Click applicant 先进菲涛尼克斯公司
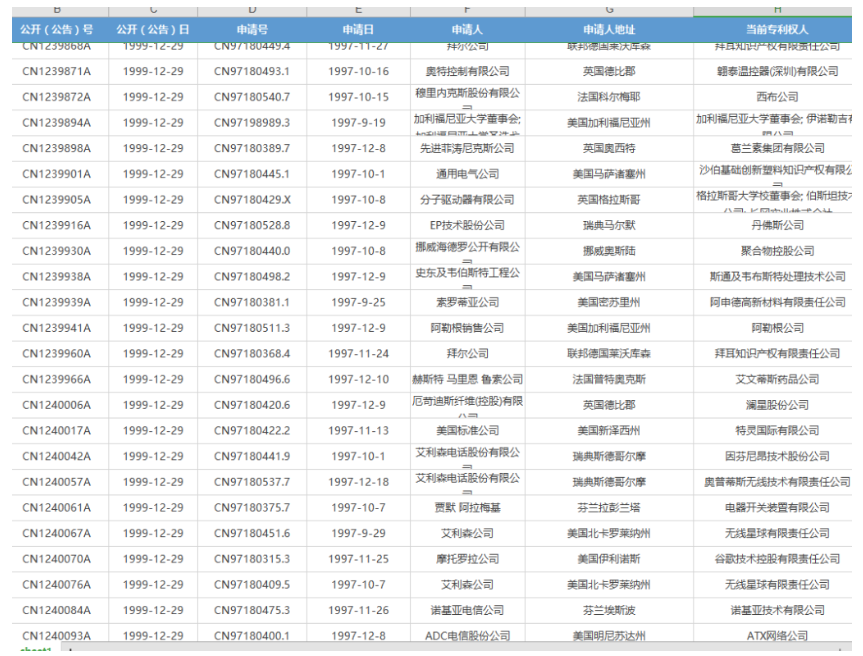Screen dimensions: 863x656 pyautogui.click(x=467, y=149)
